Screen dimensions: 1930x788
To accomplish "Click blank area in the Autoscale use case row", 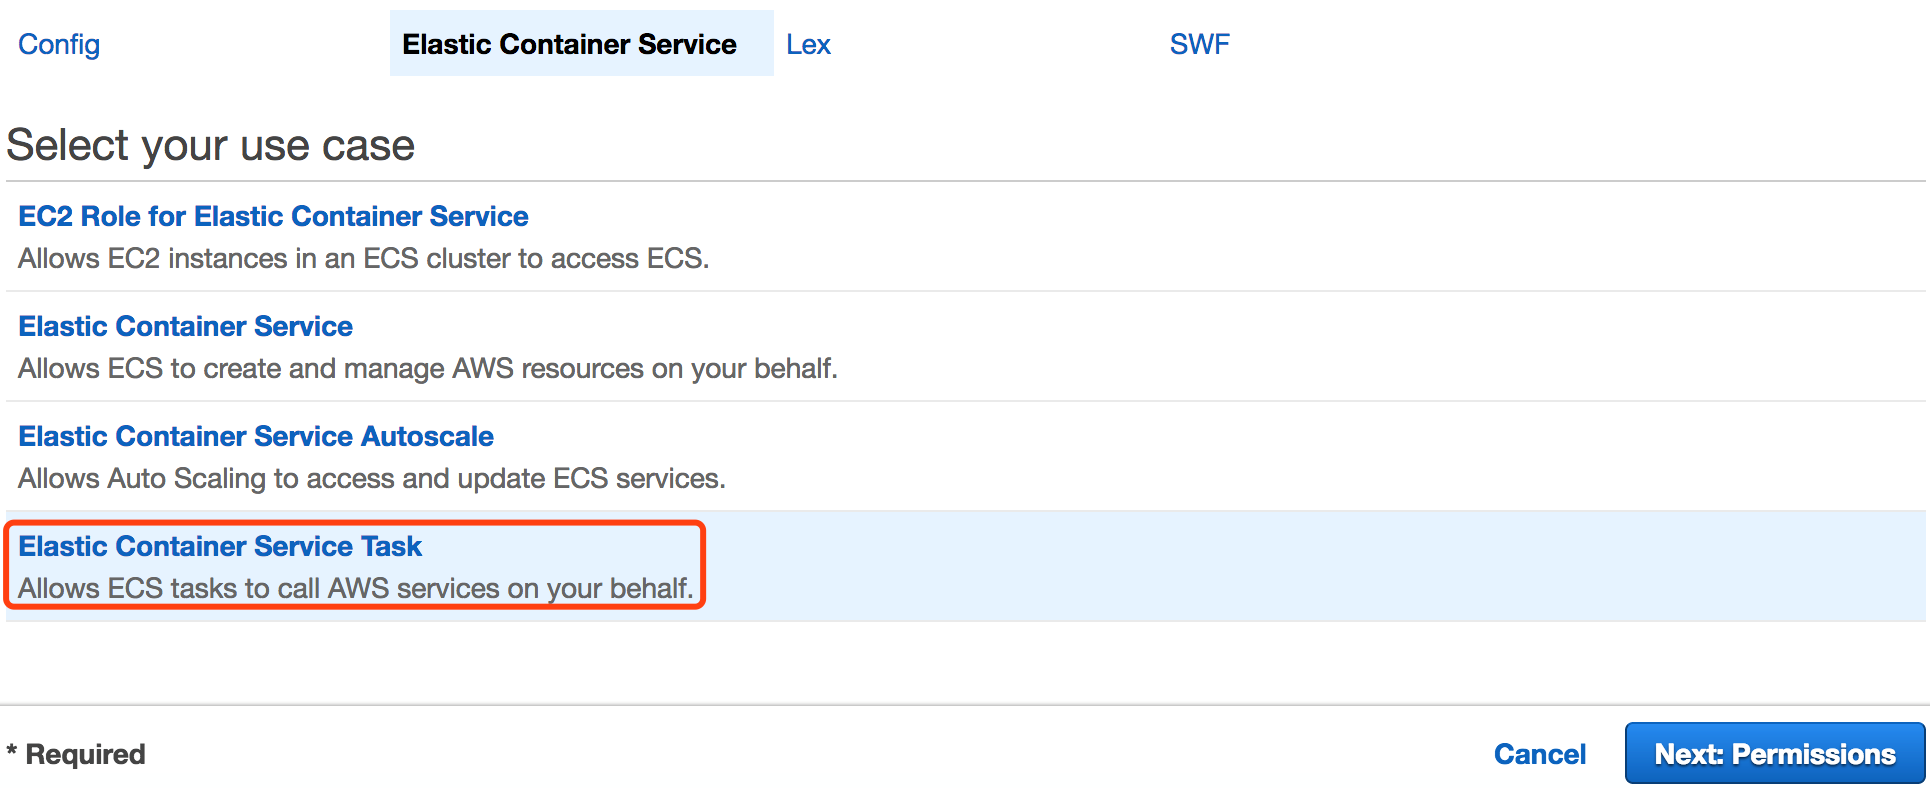I will pyautogui.click(x=1300, y=456).
